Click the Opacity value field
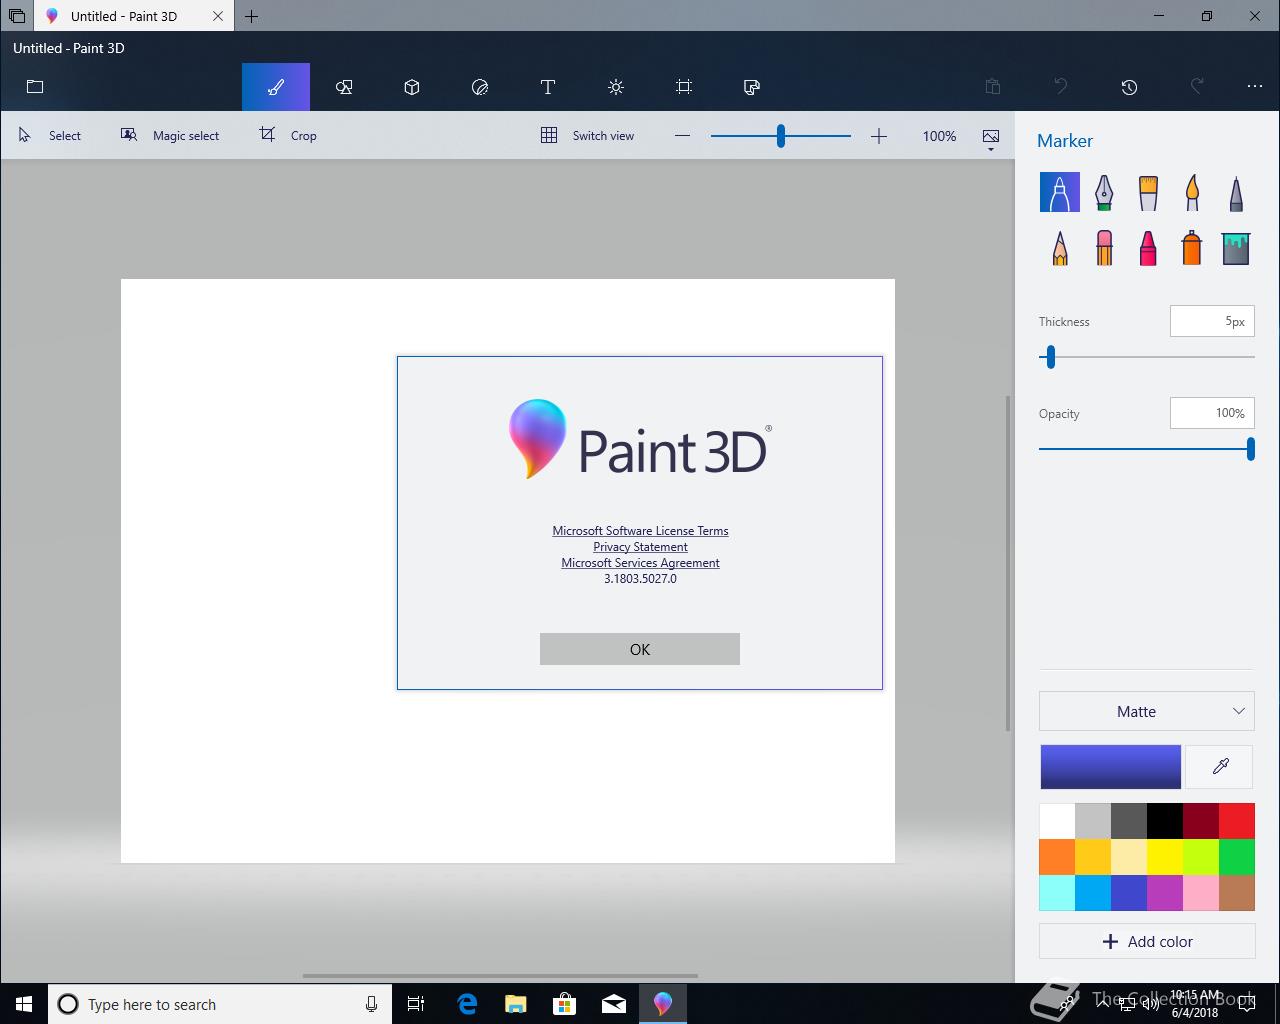The height and width of the screenshot is (1024, 1280). [1212, 413]
